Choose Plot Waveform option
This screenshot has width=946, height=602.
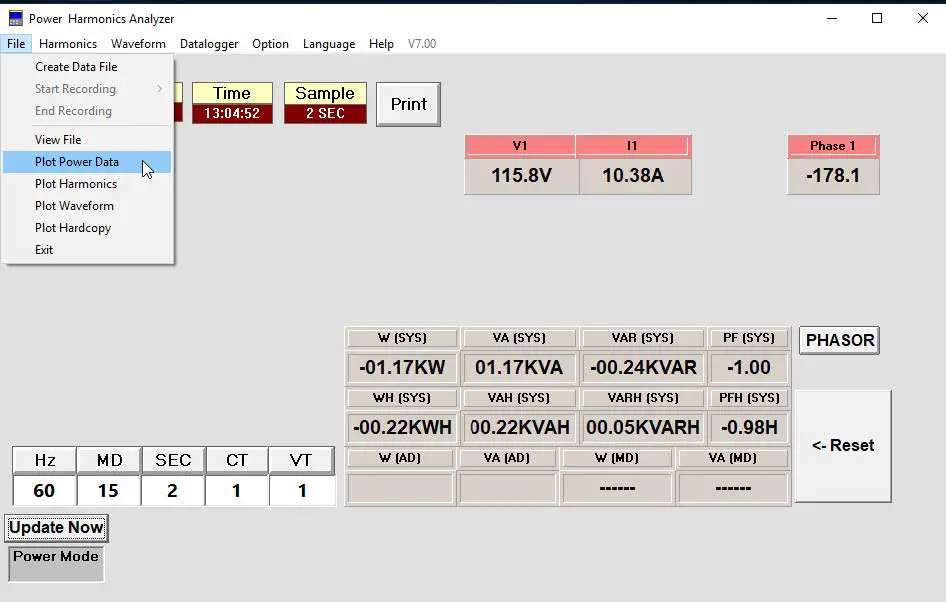tap(76, 205)
